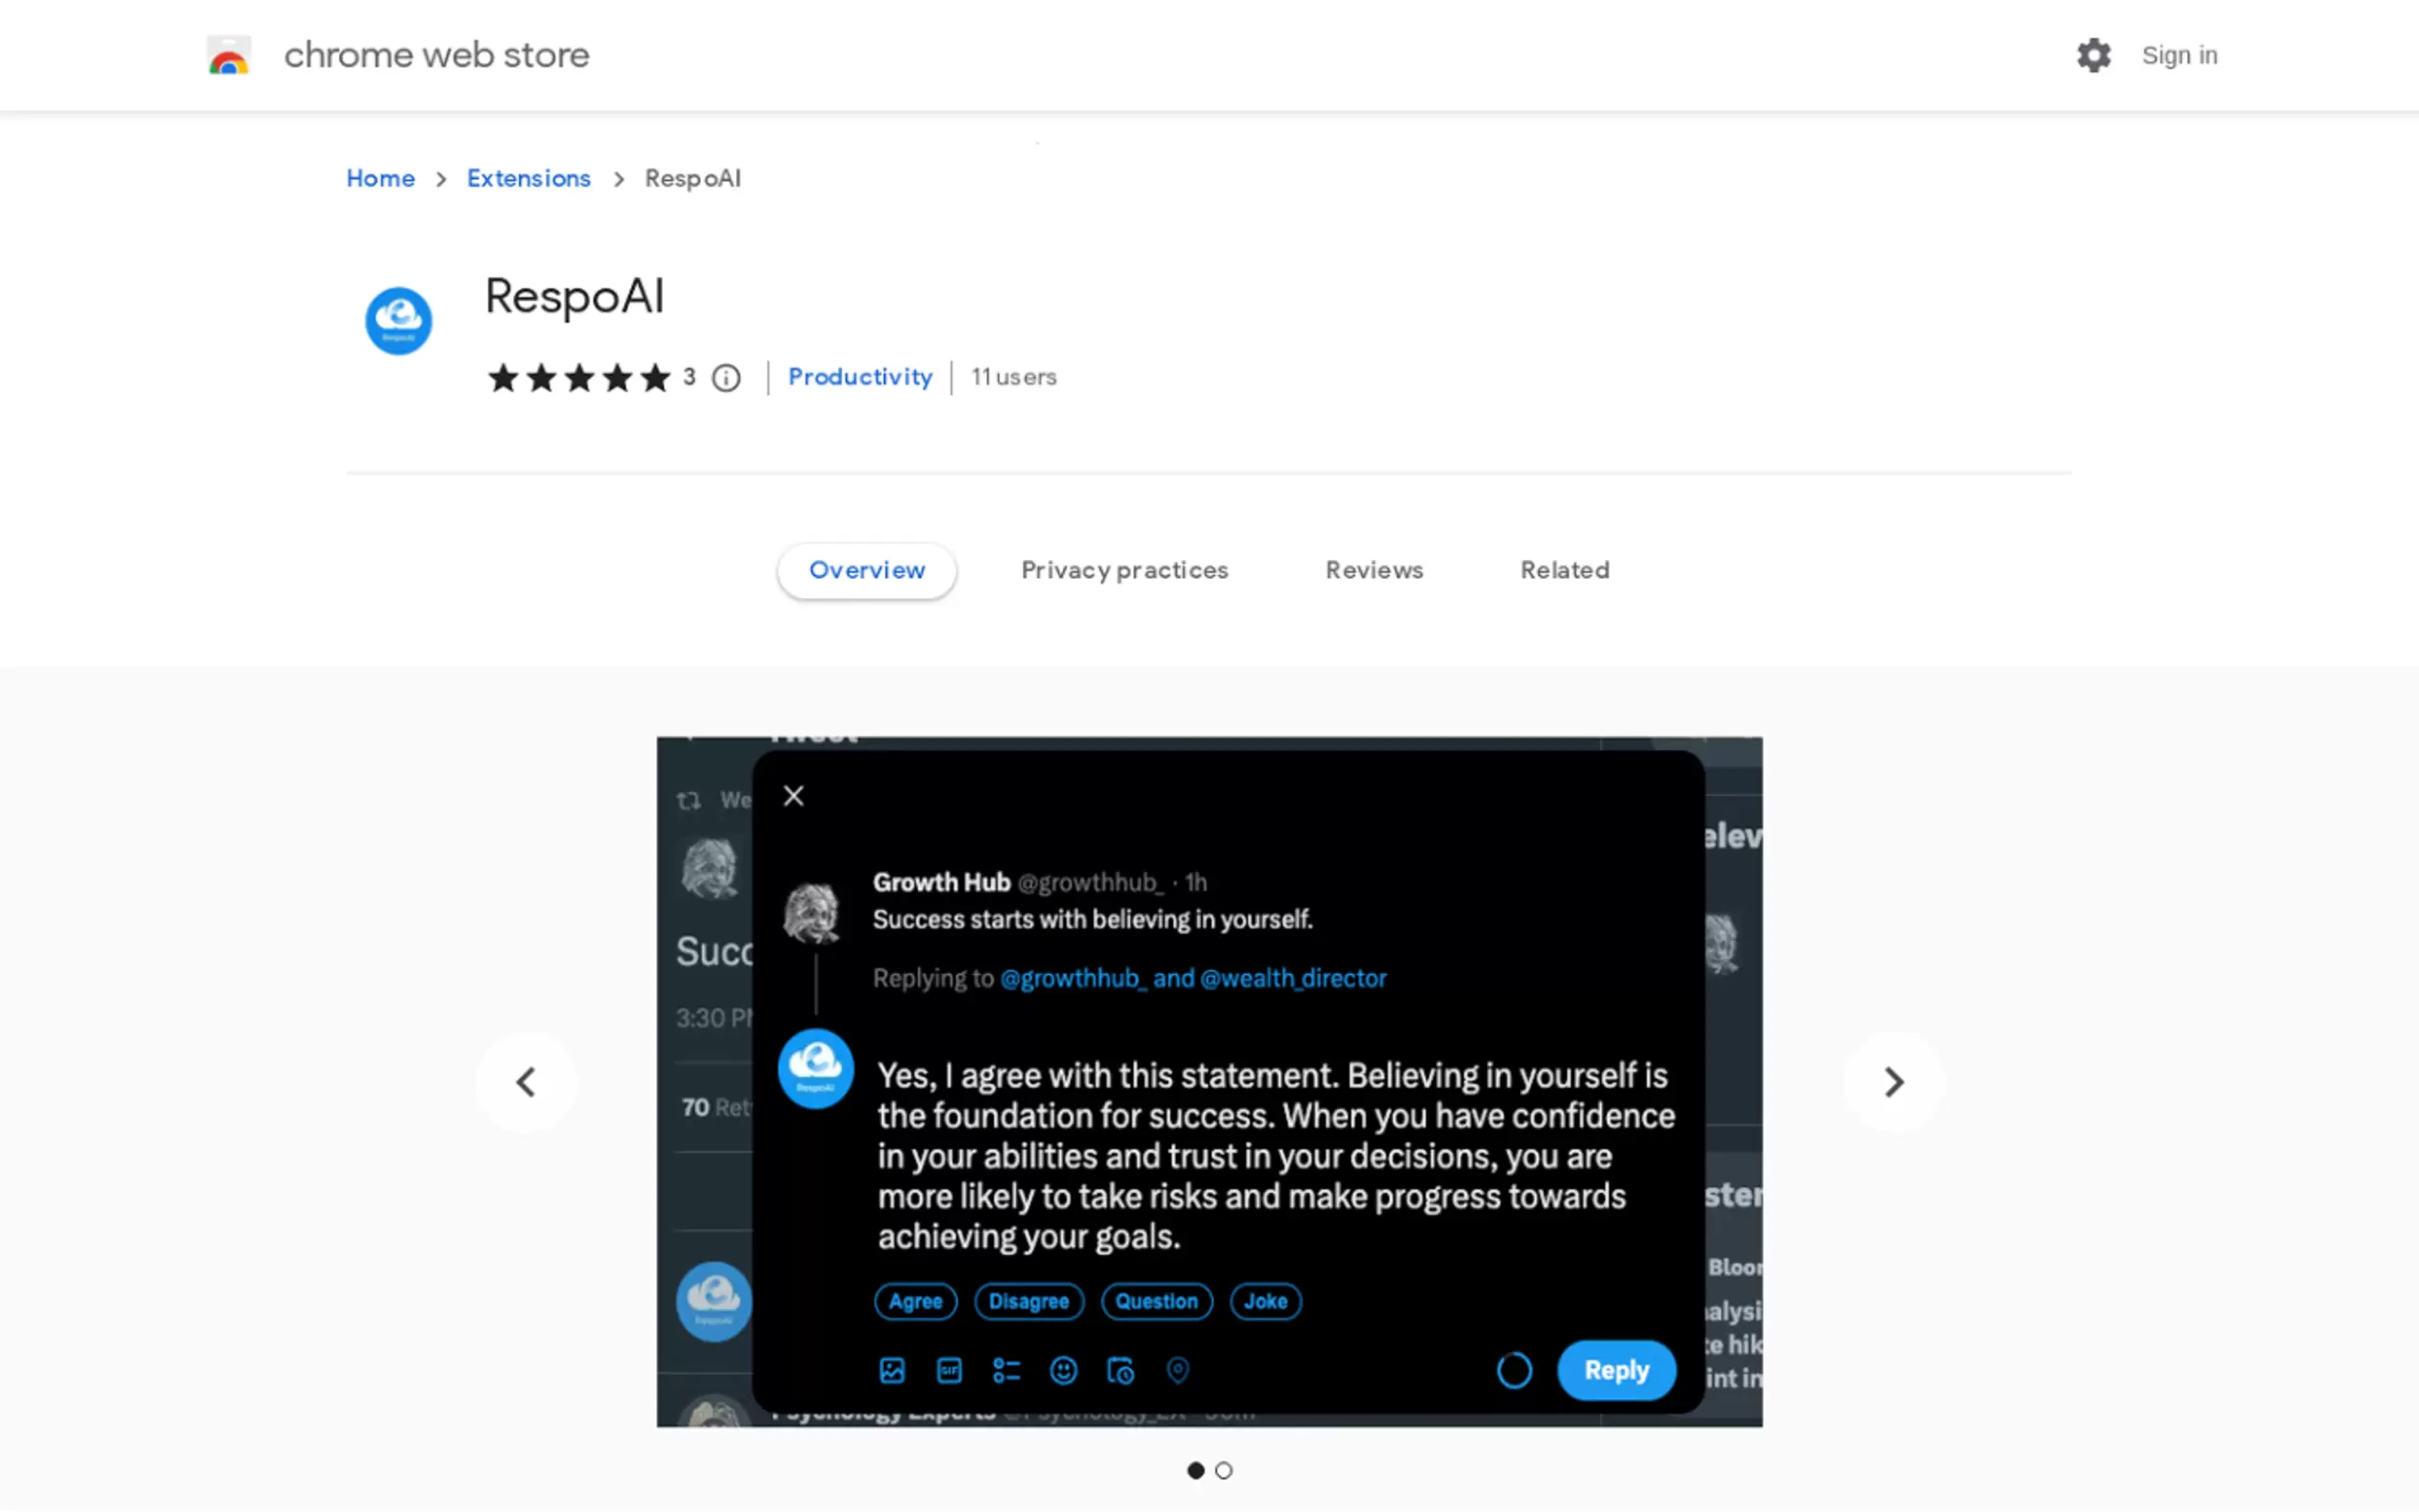This screenshot has width=2419, height=1512.
Task: Show the previous screenshot with left arrow
Action: coord(526,1082)
